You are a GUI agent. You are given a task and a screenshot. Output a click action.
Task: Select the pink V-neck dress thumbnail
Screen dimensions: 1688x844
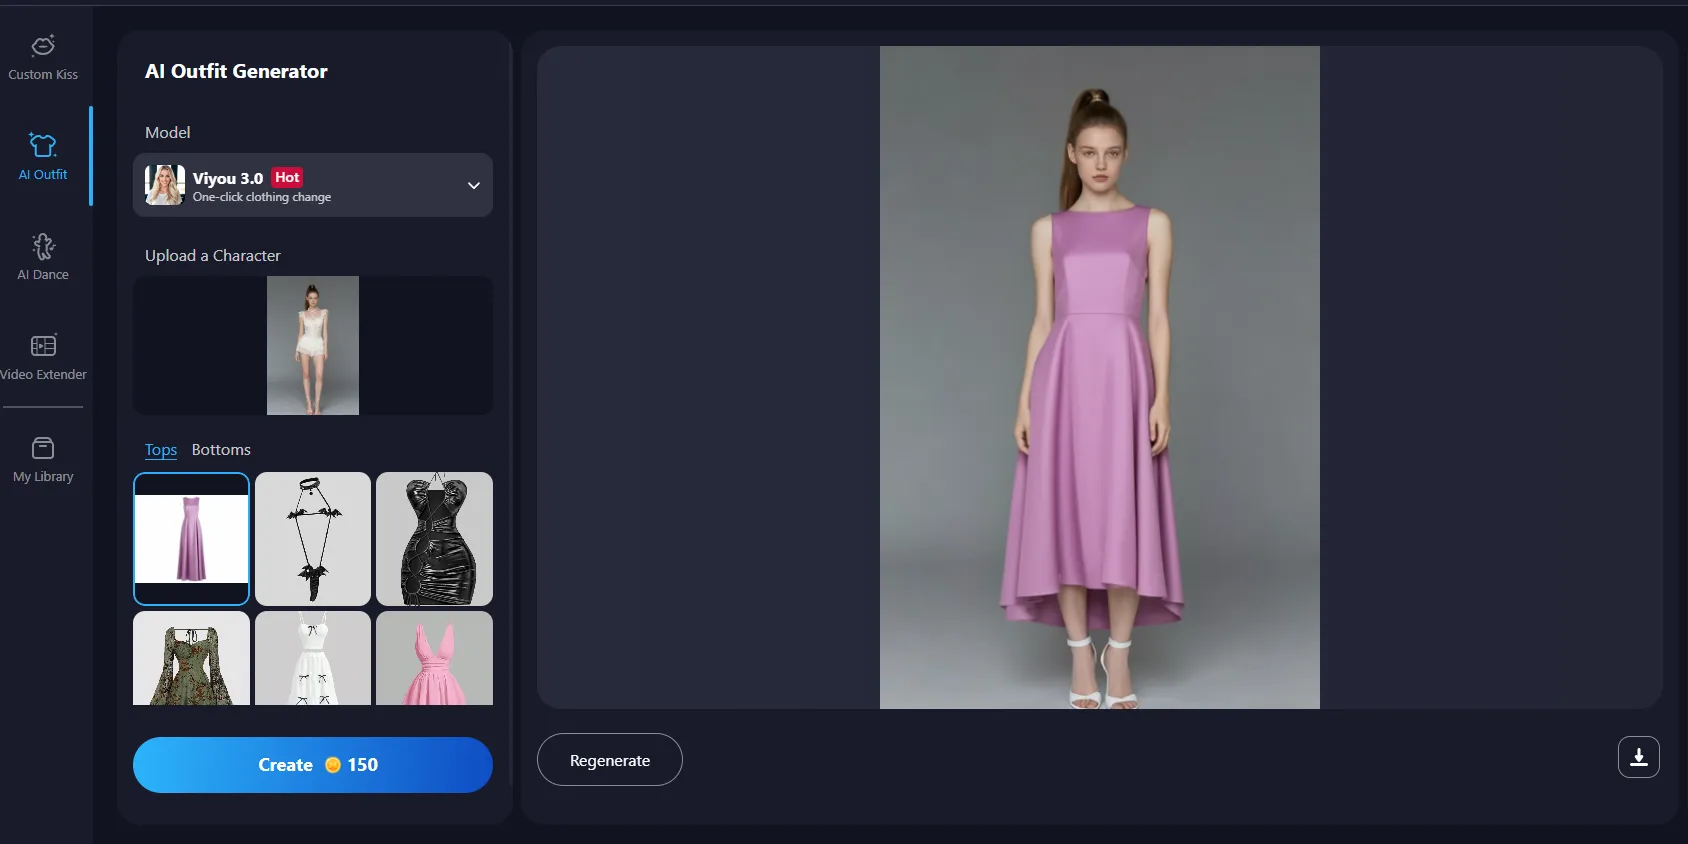pyautogui.click(x=434, y=658)
